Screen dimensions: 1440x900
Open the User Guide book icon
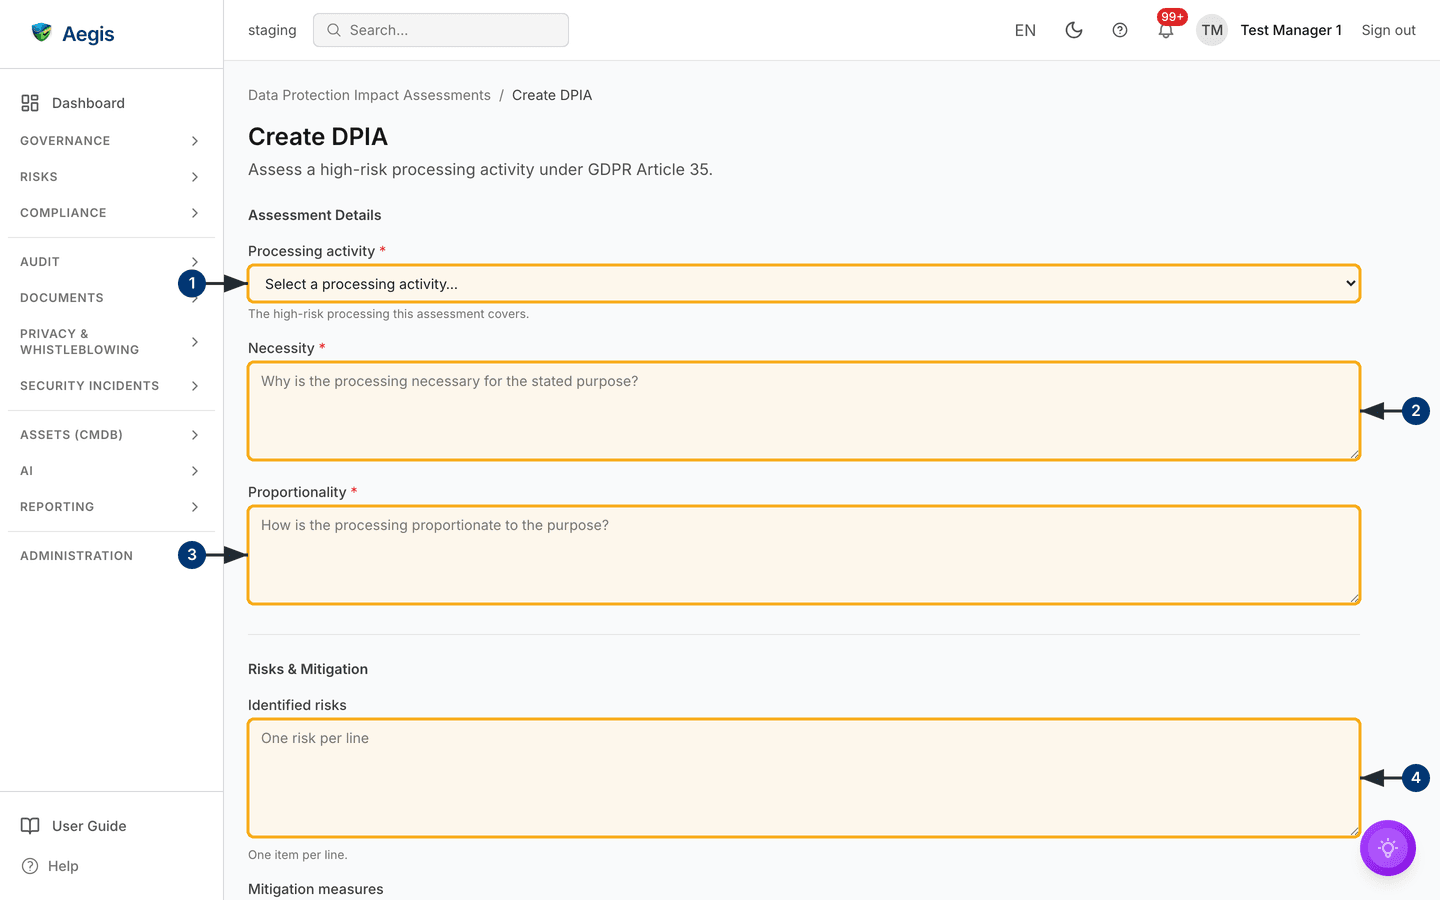(x=30, y=826)
